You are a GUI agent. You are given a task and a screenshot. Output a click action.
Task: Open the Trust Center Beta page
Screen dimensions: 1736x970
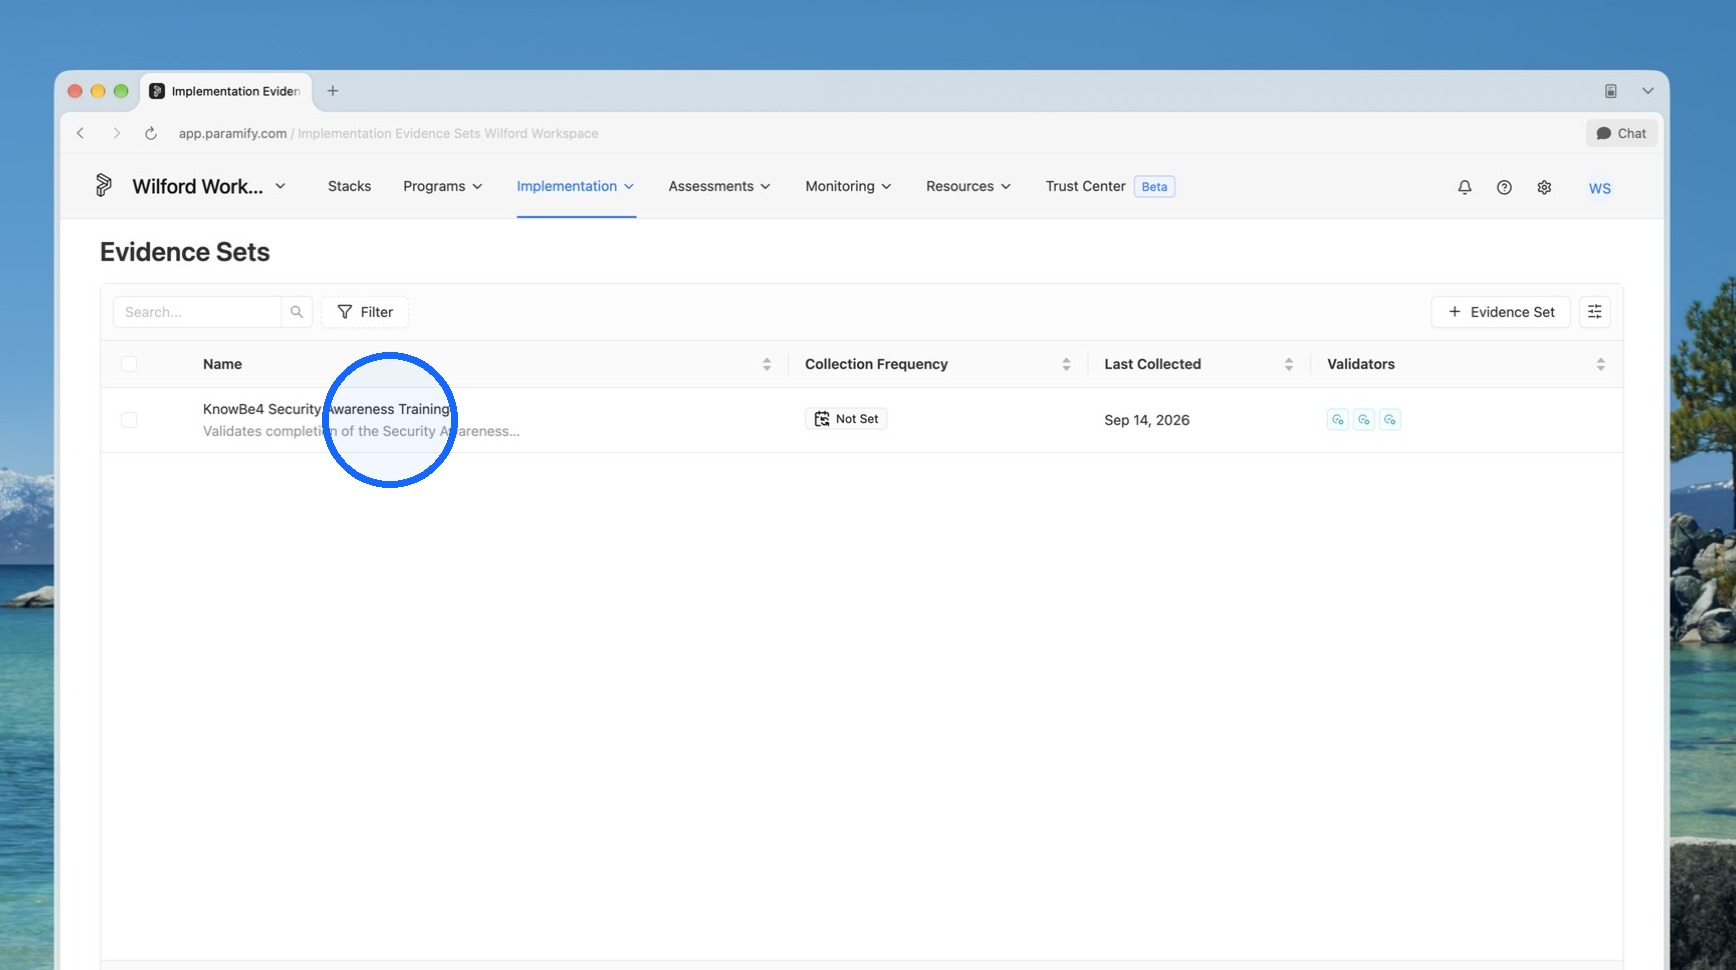point(1110,186)
